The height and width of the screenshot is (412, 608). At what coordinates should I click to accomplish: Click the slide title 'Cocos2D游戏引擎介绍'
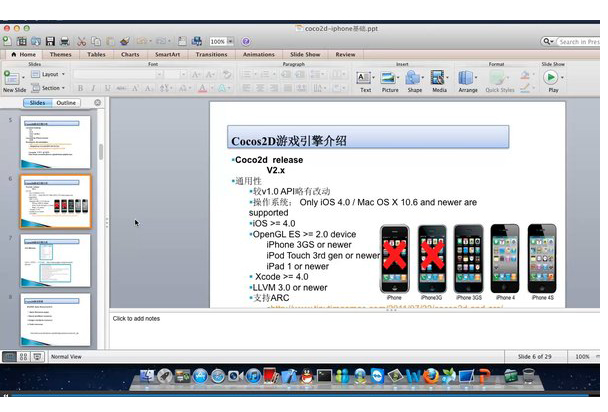coord(288,141)
